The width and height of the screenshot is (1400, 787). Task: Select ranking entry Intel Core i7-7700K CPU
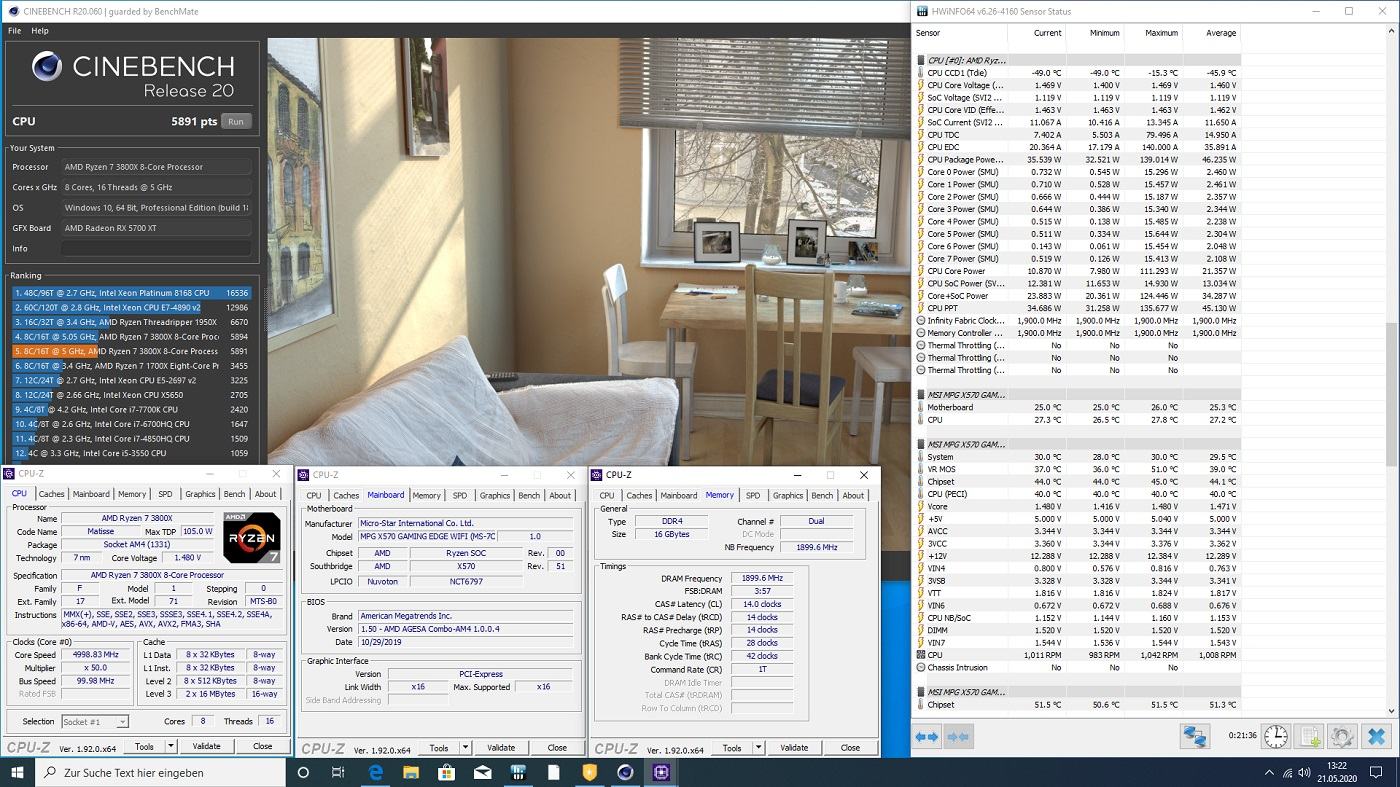click(132, 409)
